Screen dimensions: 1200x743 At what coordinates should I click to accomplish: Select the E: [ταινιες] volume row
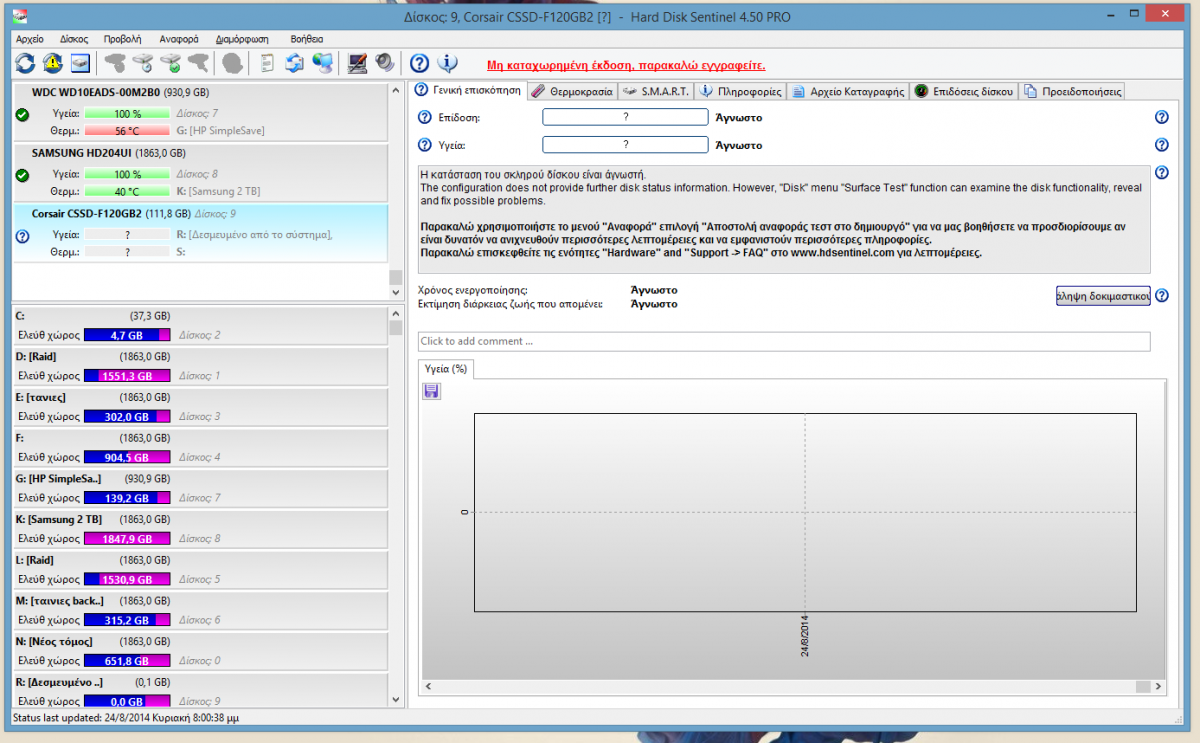pyautogui.click(x=199, y=407)
